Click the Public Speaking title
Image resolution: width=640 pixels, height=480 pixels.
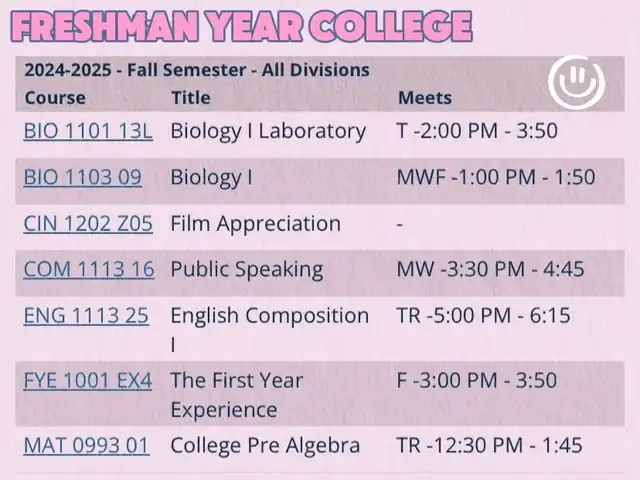[x=247, y=270]
